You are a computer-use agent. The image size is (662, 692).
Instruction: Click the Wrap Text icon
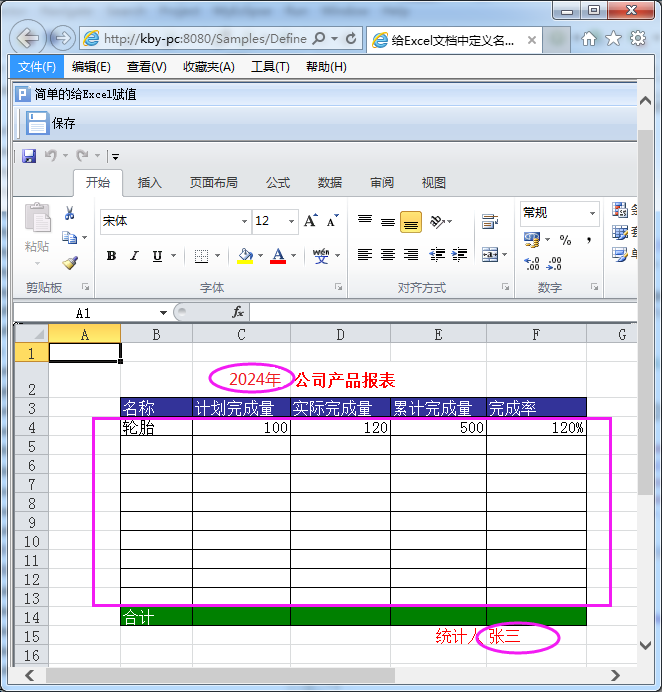490,221
